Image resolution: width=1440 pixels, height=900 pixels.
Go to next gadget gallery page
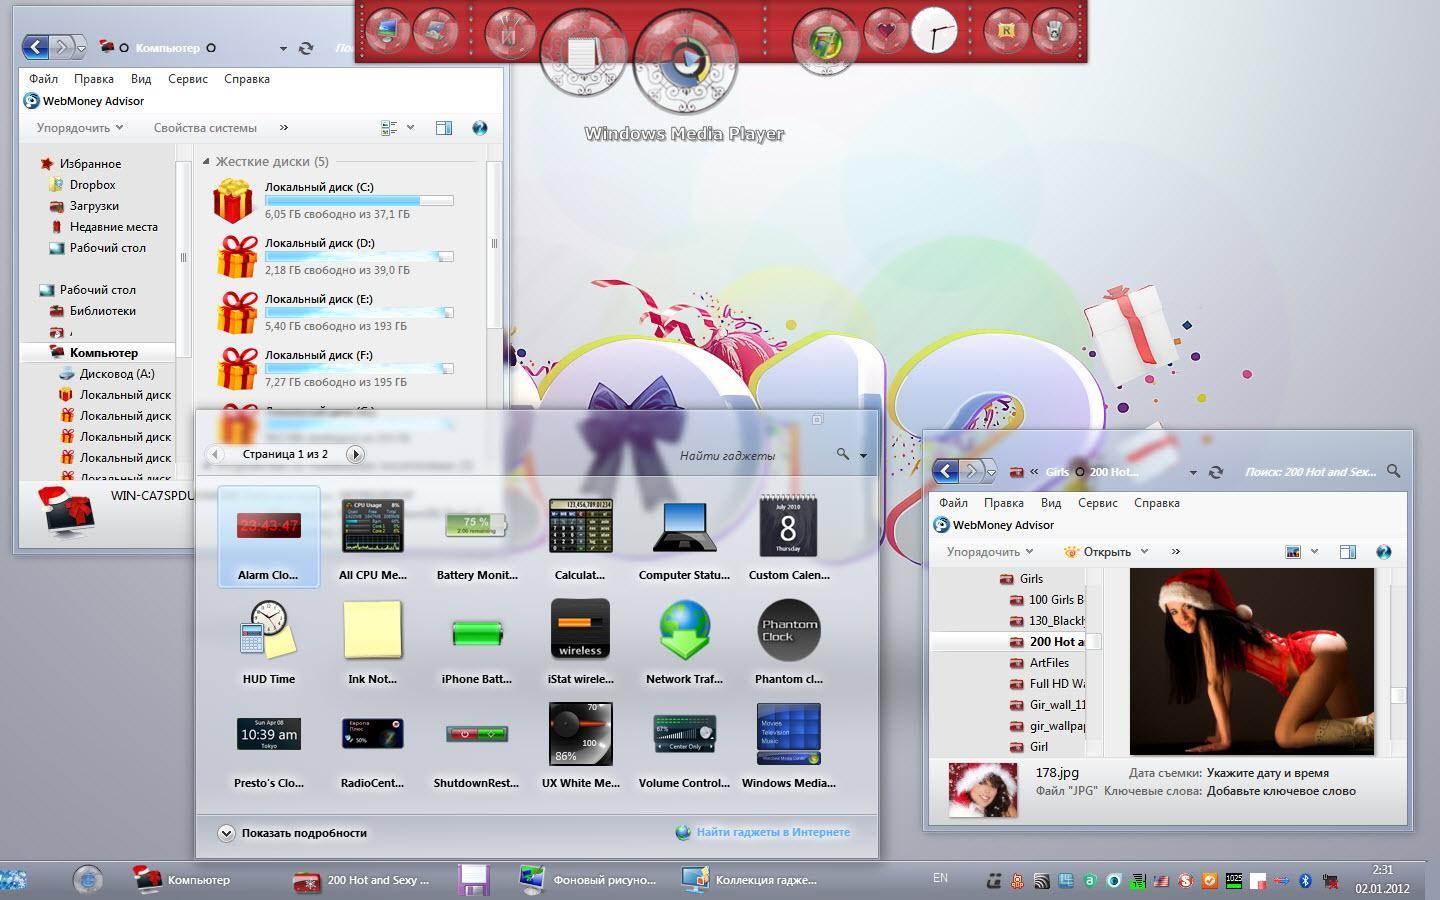(x=354, y=454)
